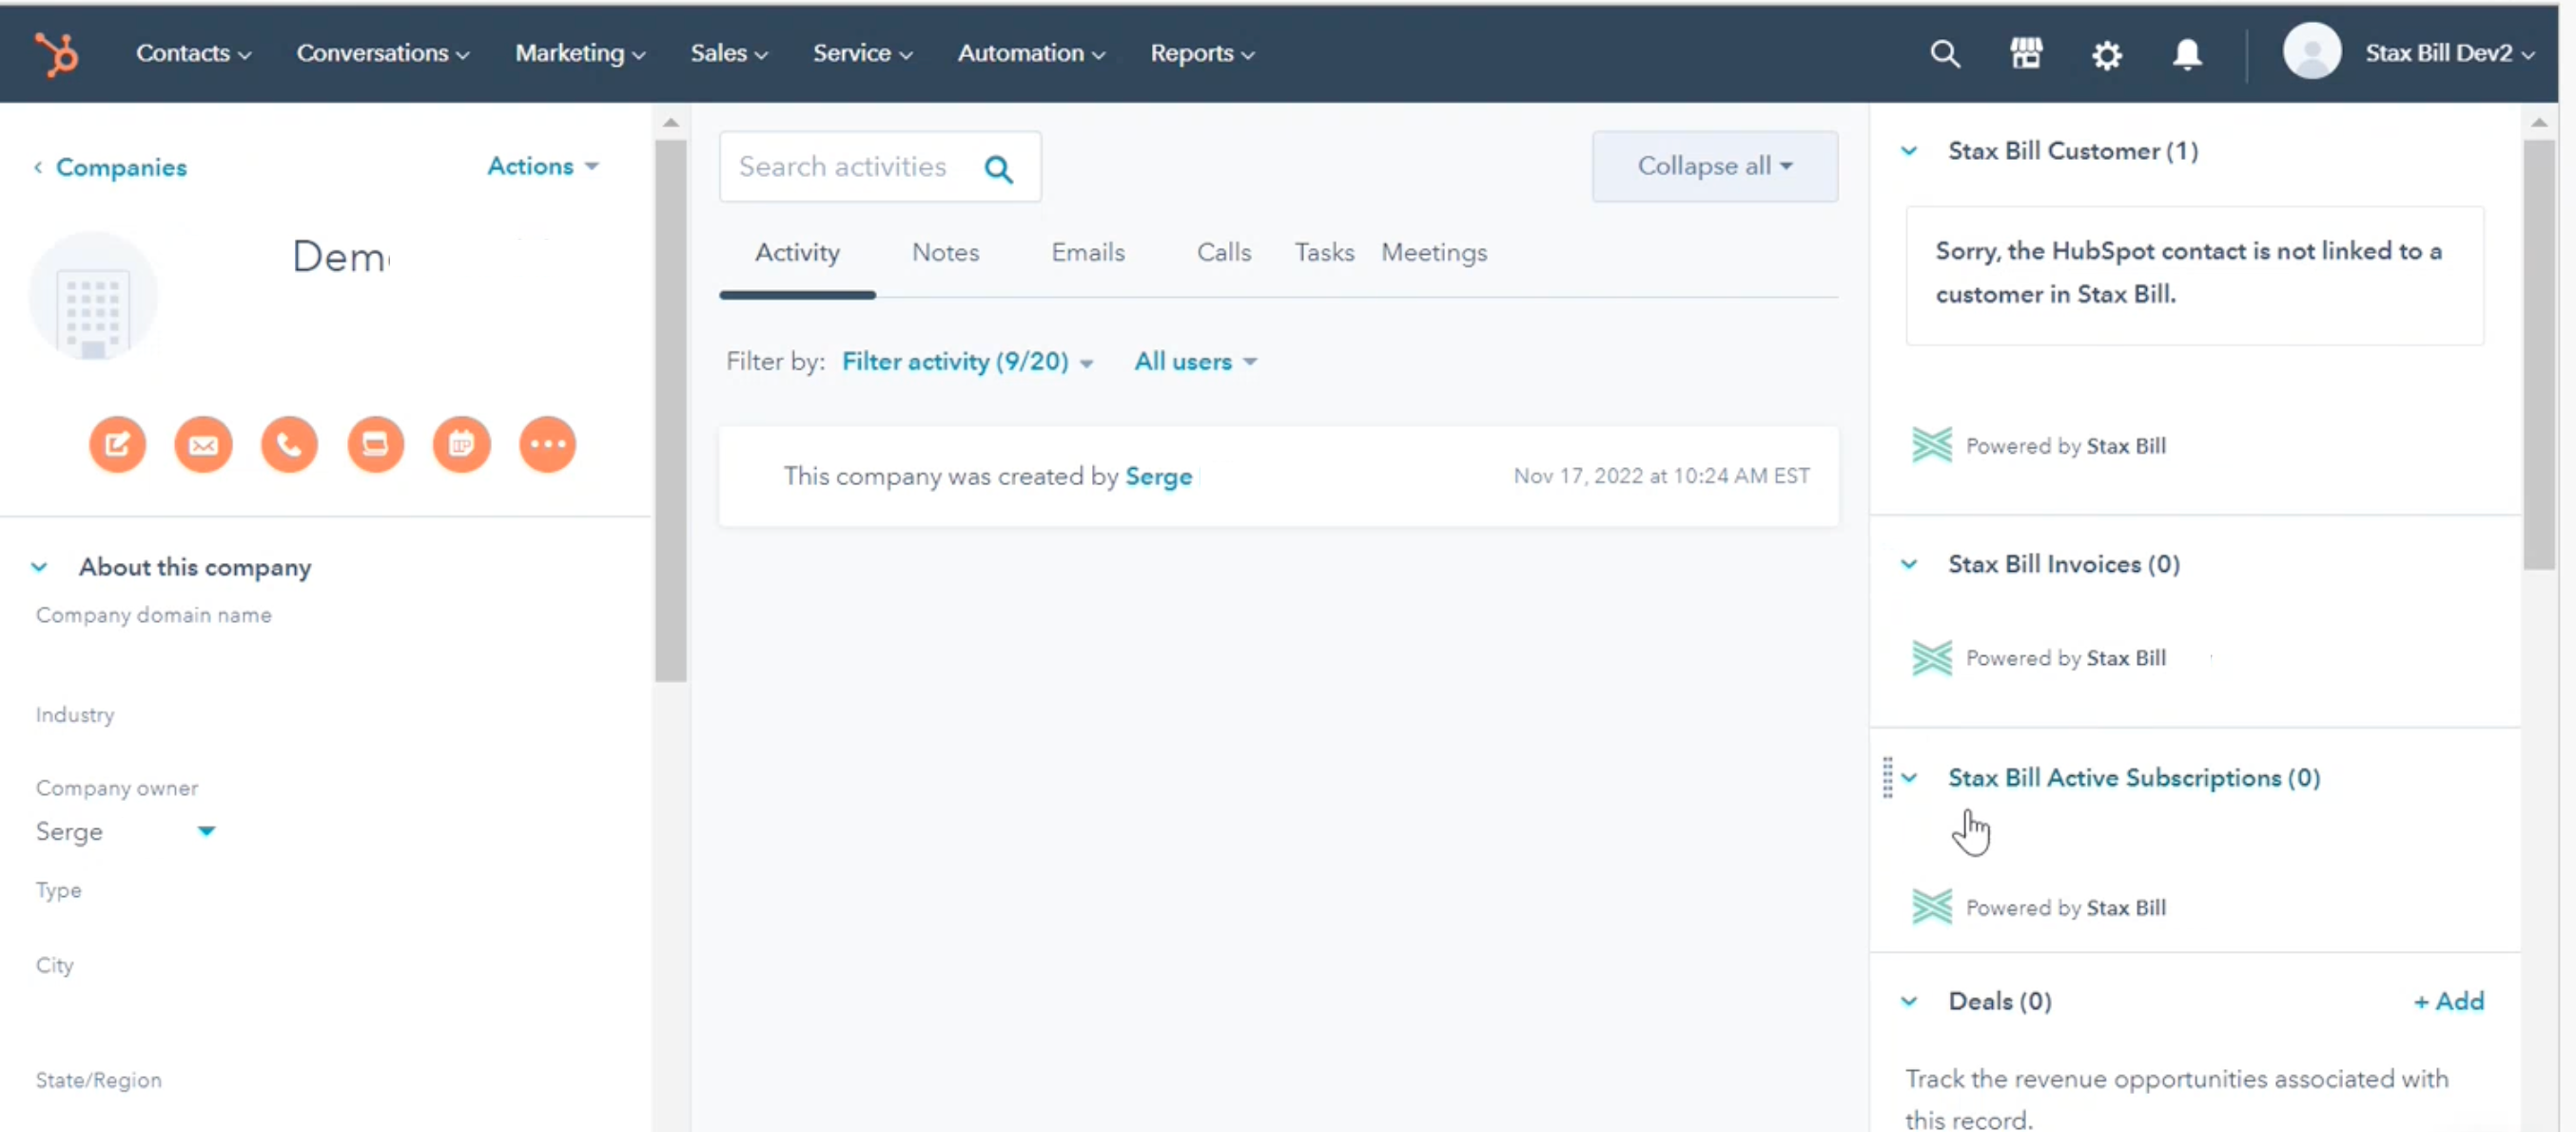Collapse Stax Bill Active Subscriptions (0) card

coord(1908,778)
